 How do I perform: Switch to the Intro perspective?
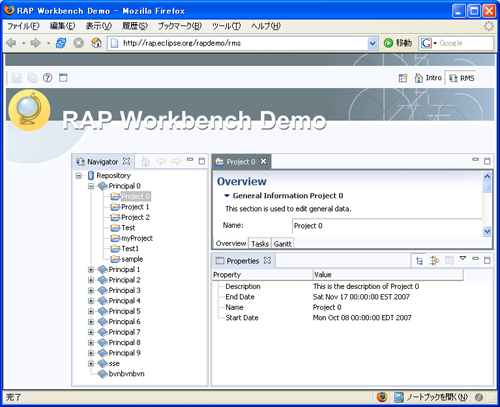[x=429, y=78]
